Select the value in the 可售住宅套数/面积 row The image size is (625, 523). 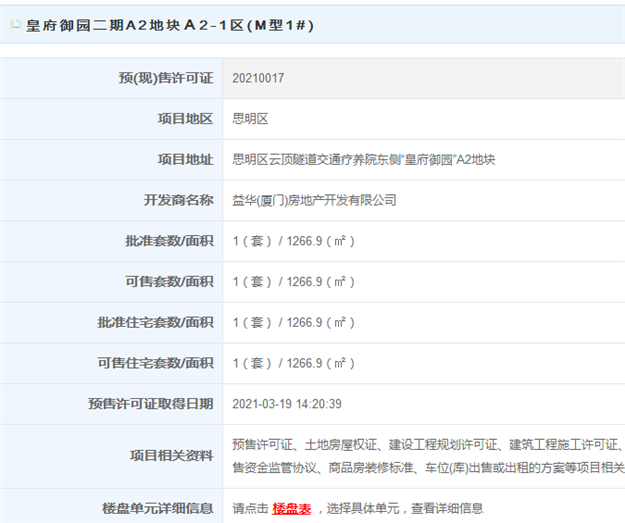tap(293, 363)
